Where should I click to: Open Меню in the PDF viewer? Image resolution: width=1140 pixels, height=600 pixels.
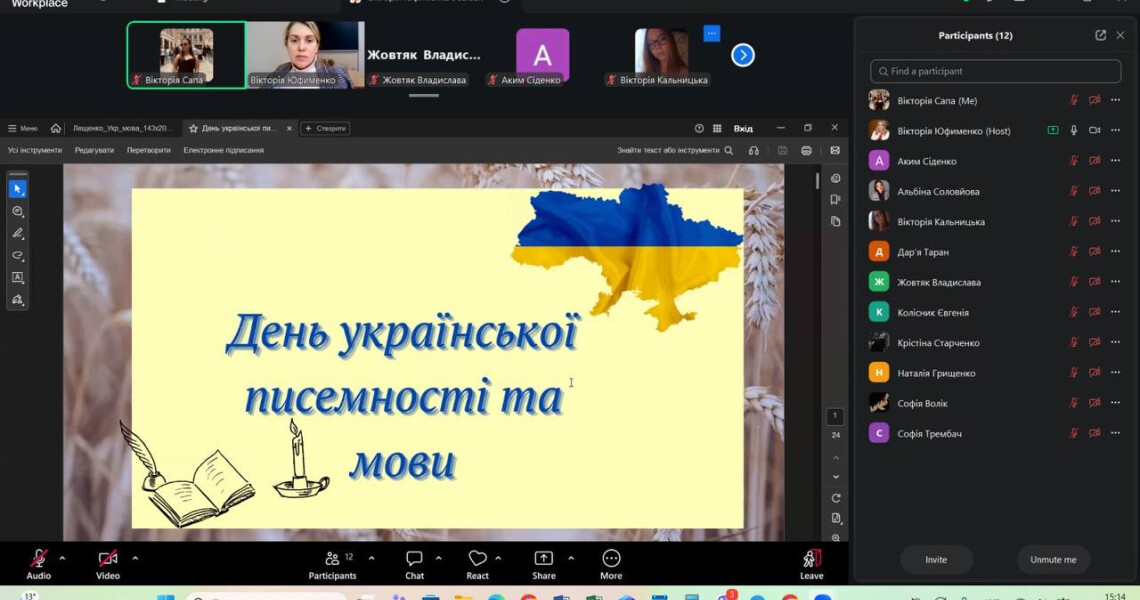click(23, 128)
